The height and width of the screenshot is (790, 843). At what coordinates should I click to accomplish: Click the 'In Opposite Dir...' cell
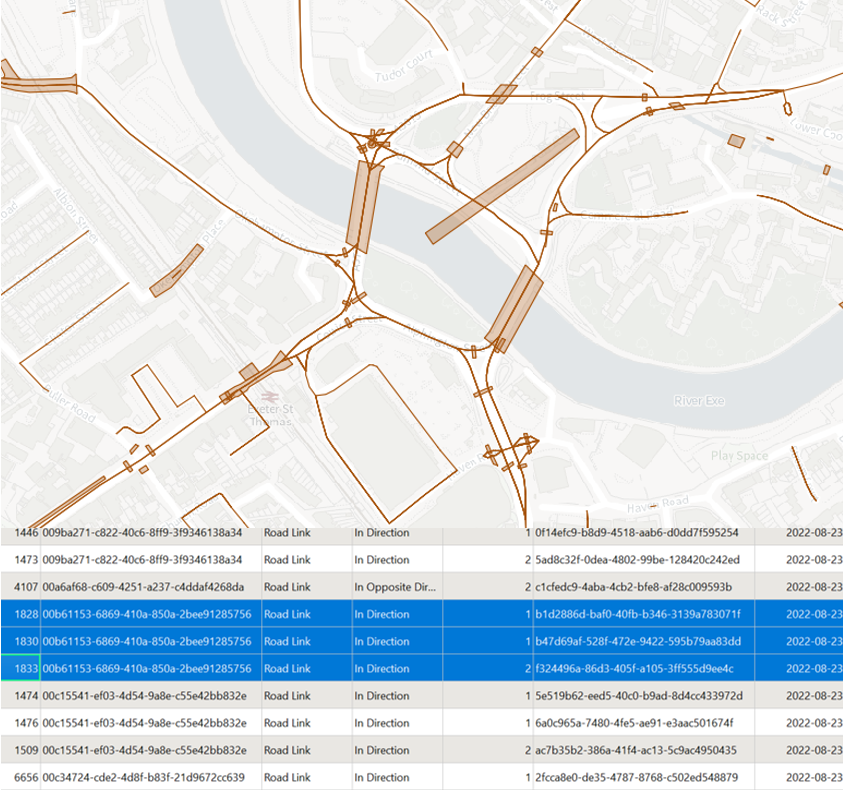click(x=395, y=587)
